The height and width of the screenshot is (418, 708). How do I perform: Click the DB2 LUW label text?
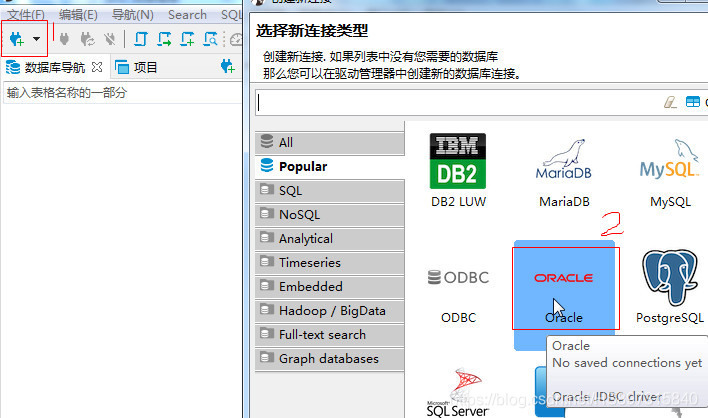coord(458,202)
